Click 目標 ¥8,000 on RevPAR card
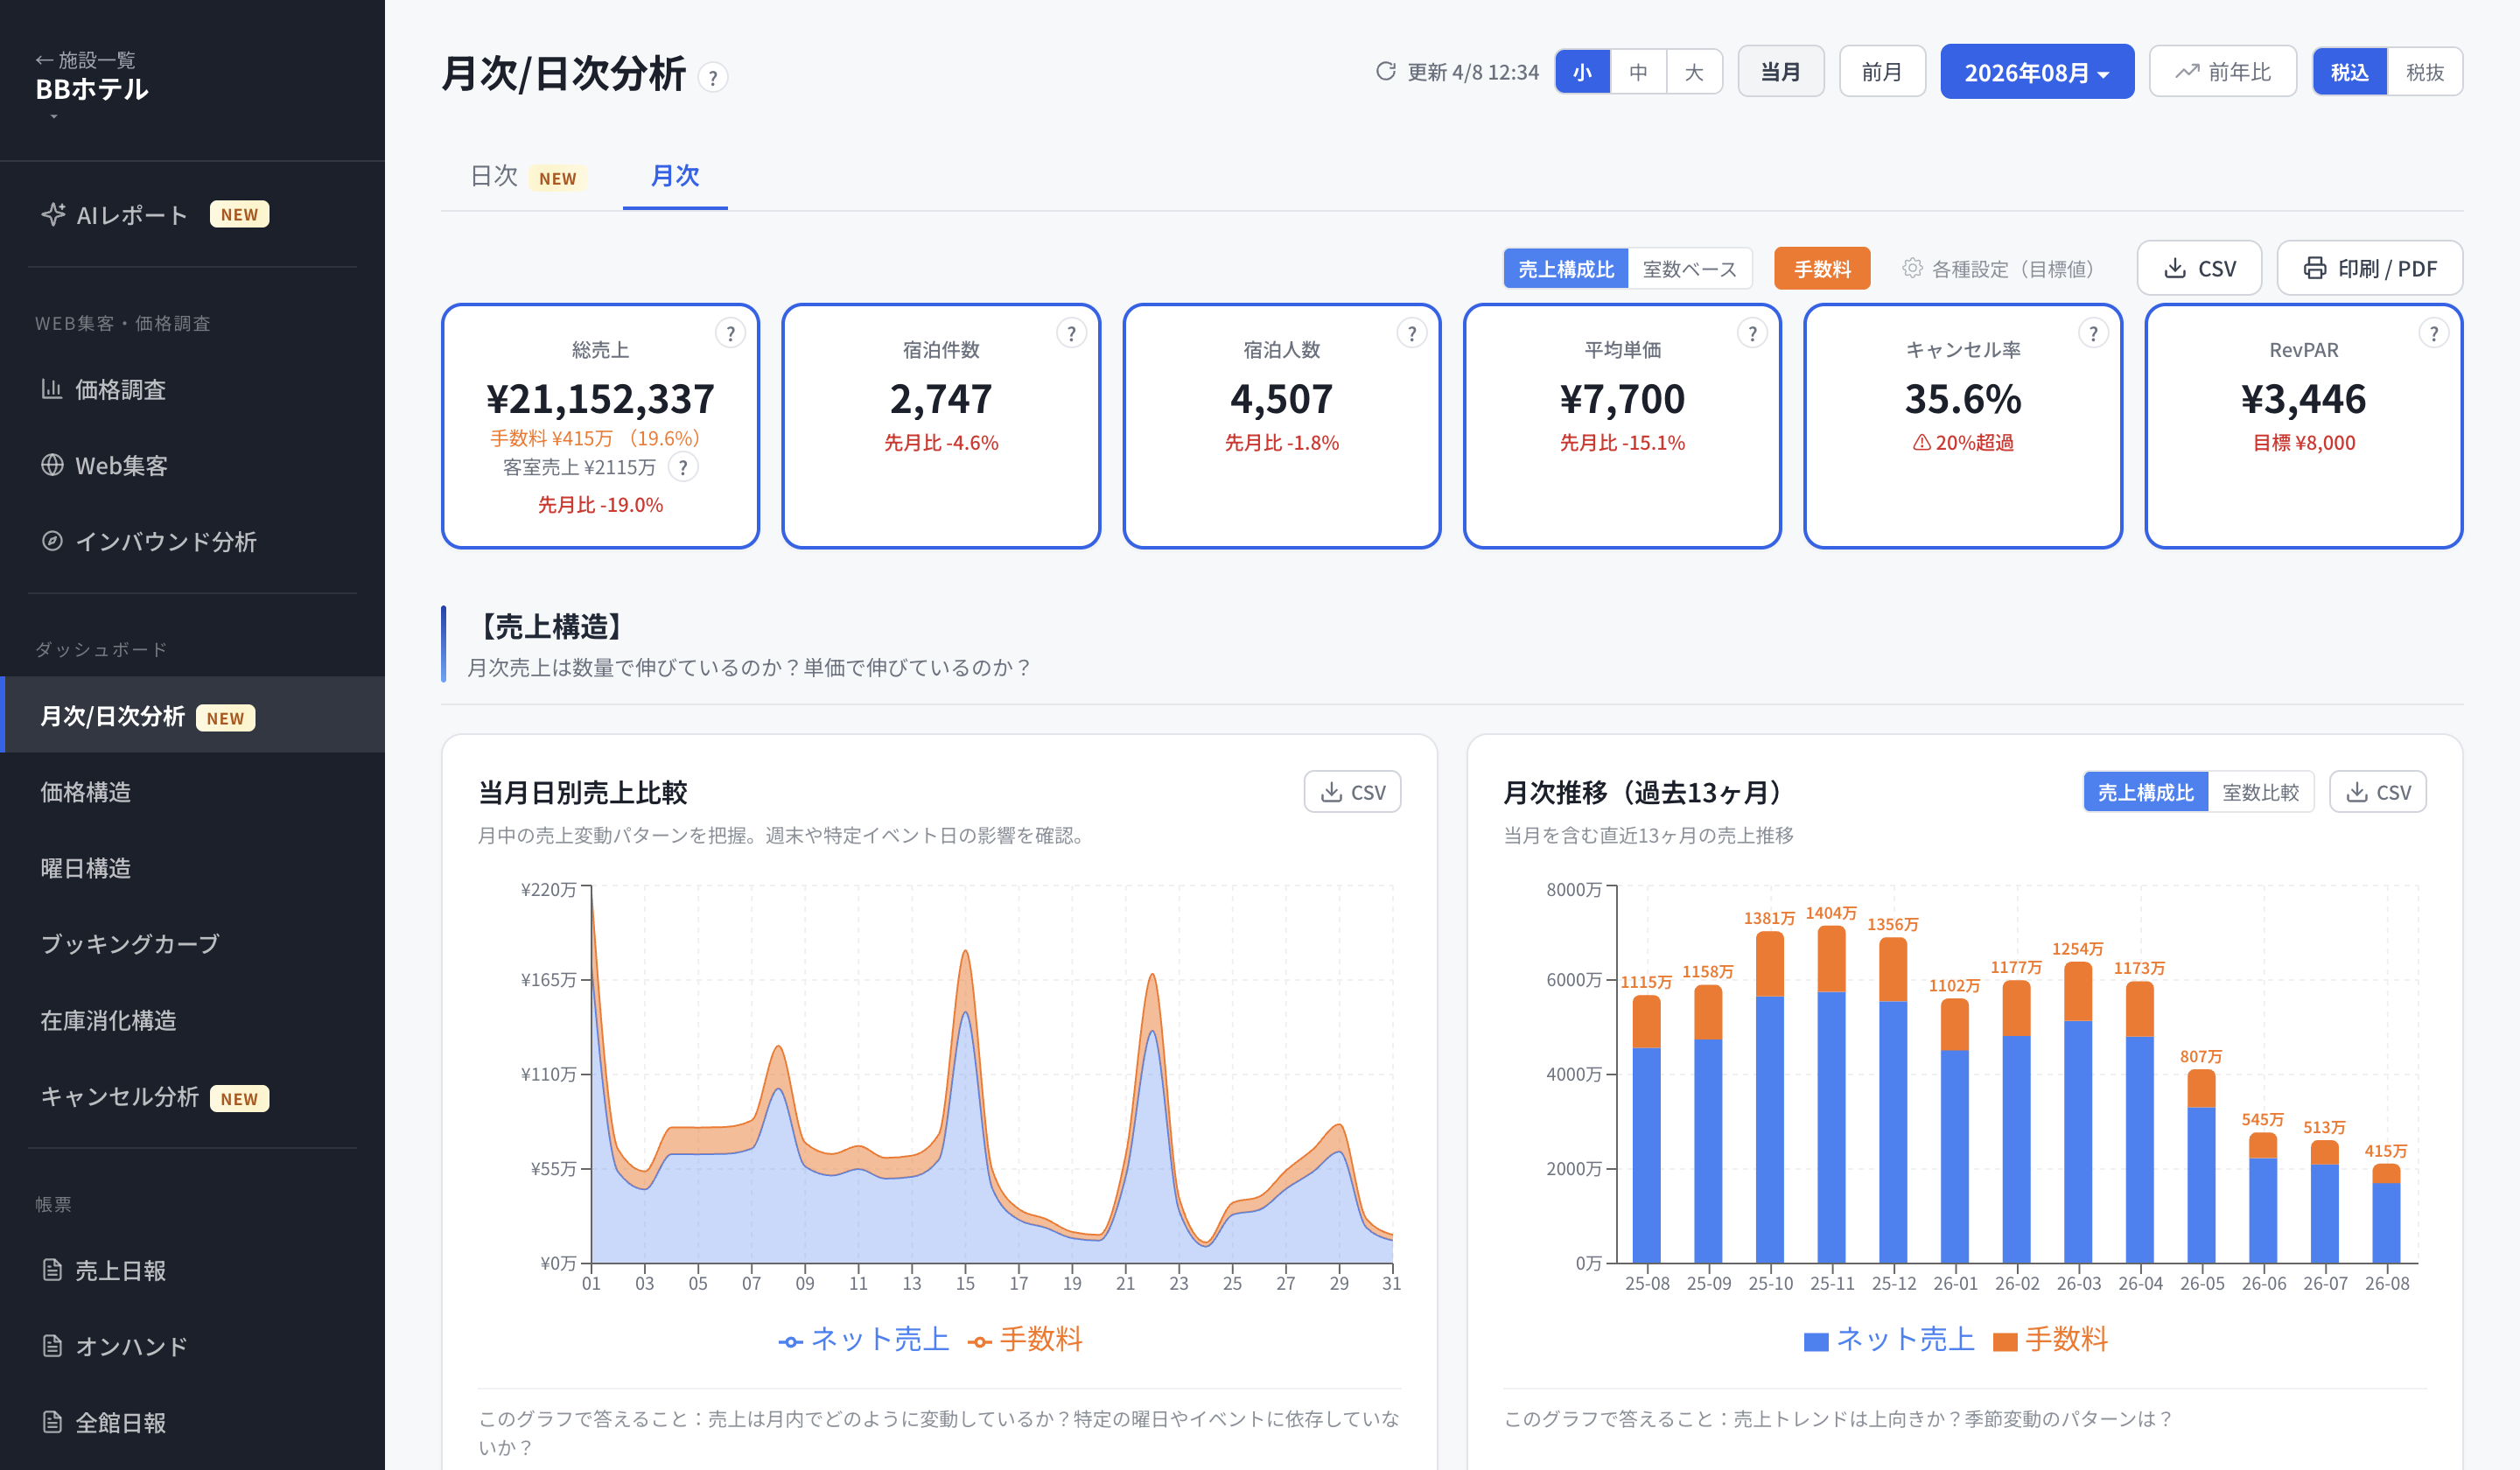Image resolution: width=2520 pixels, height=1470 pixels. click(2304, 443)
